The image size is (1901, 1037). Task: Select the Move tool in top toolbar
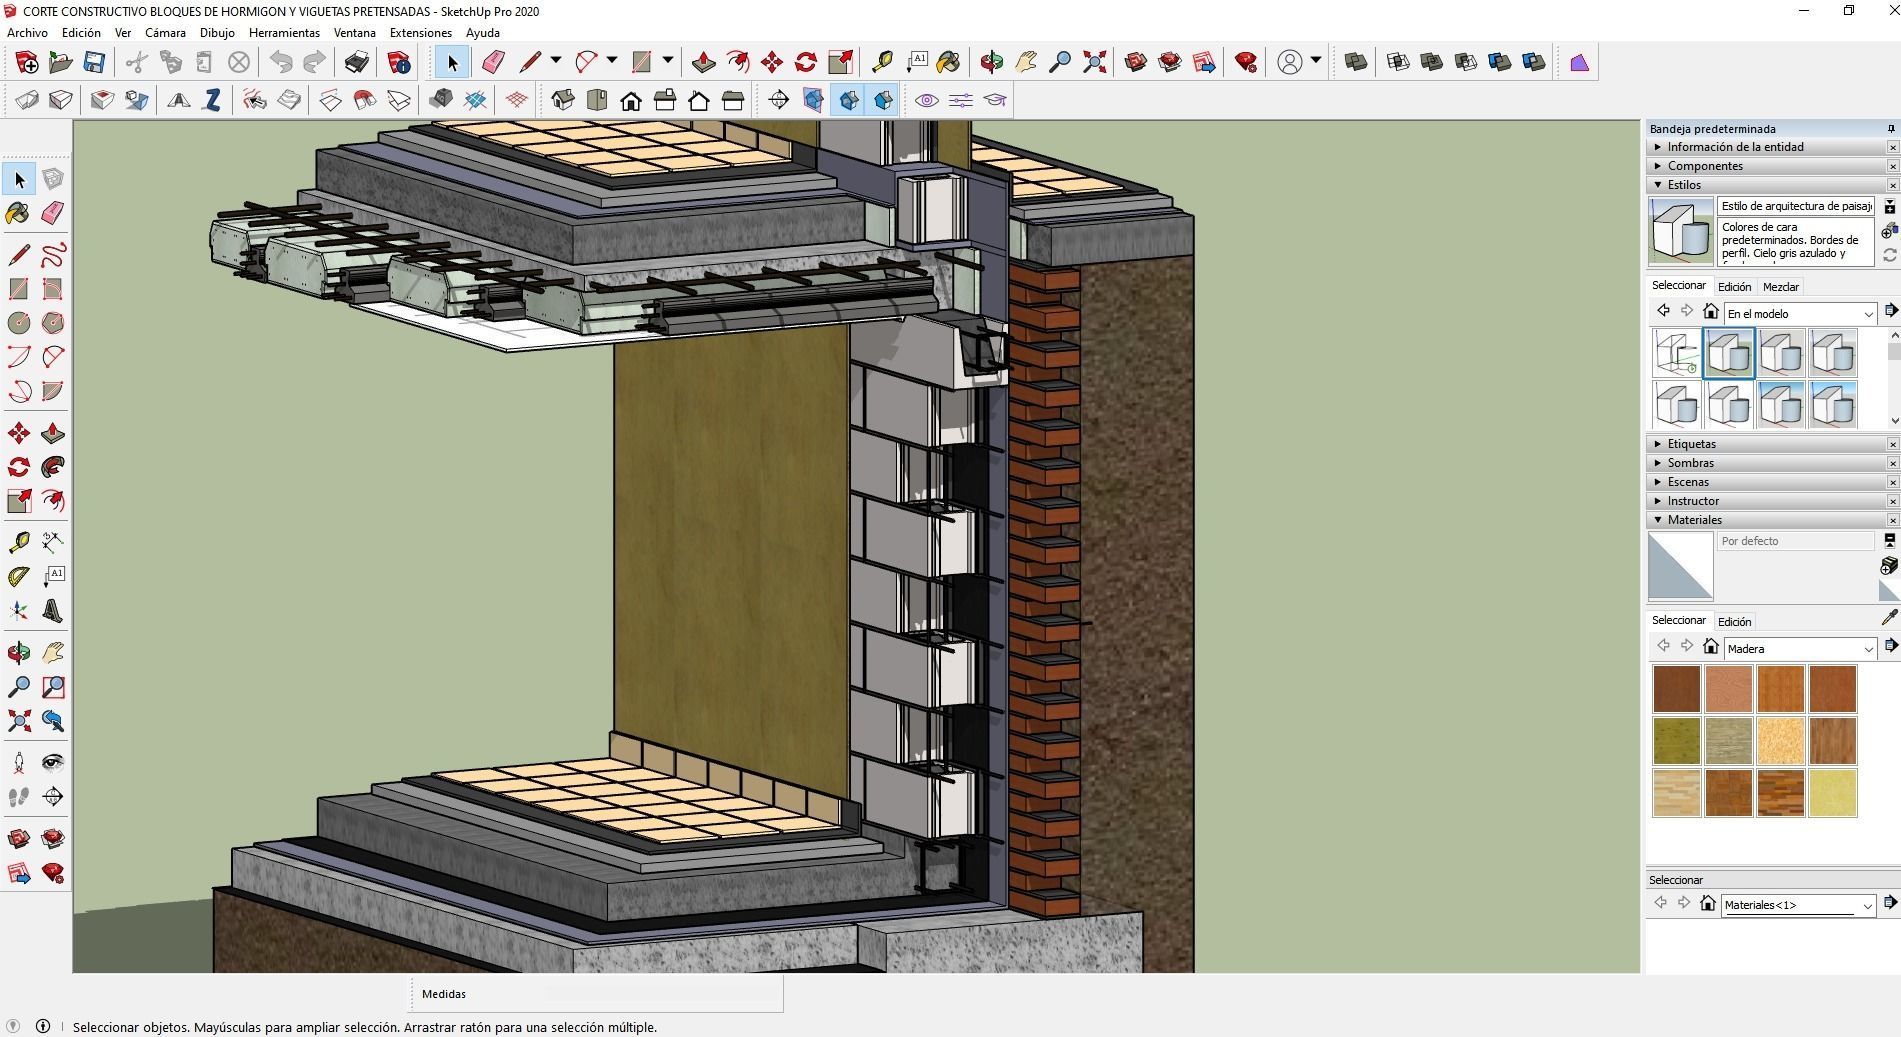click(x=772, y=62)
